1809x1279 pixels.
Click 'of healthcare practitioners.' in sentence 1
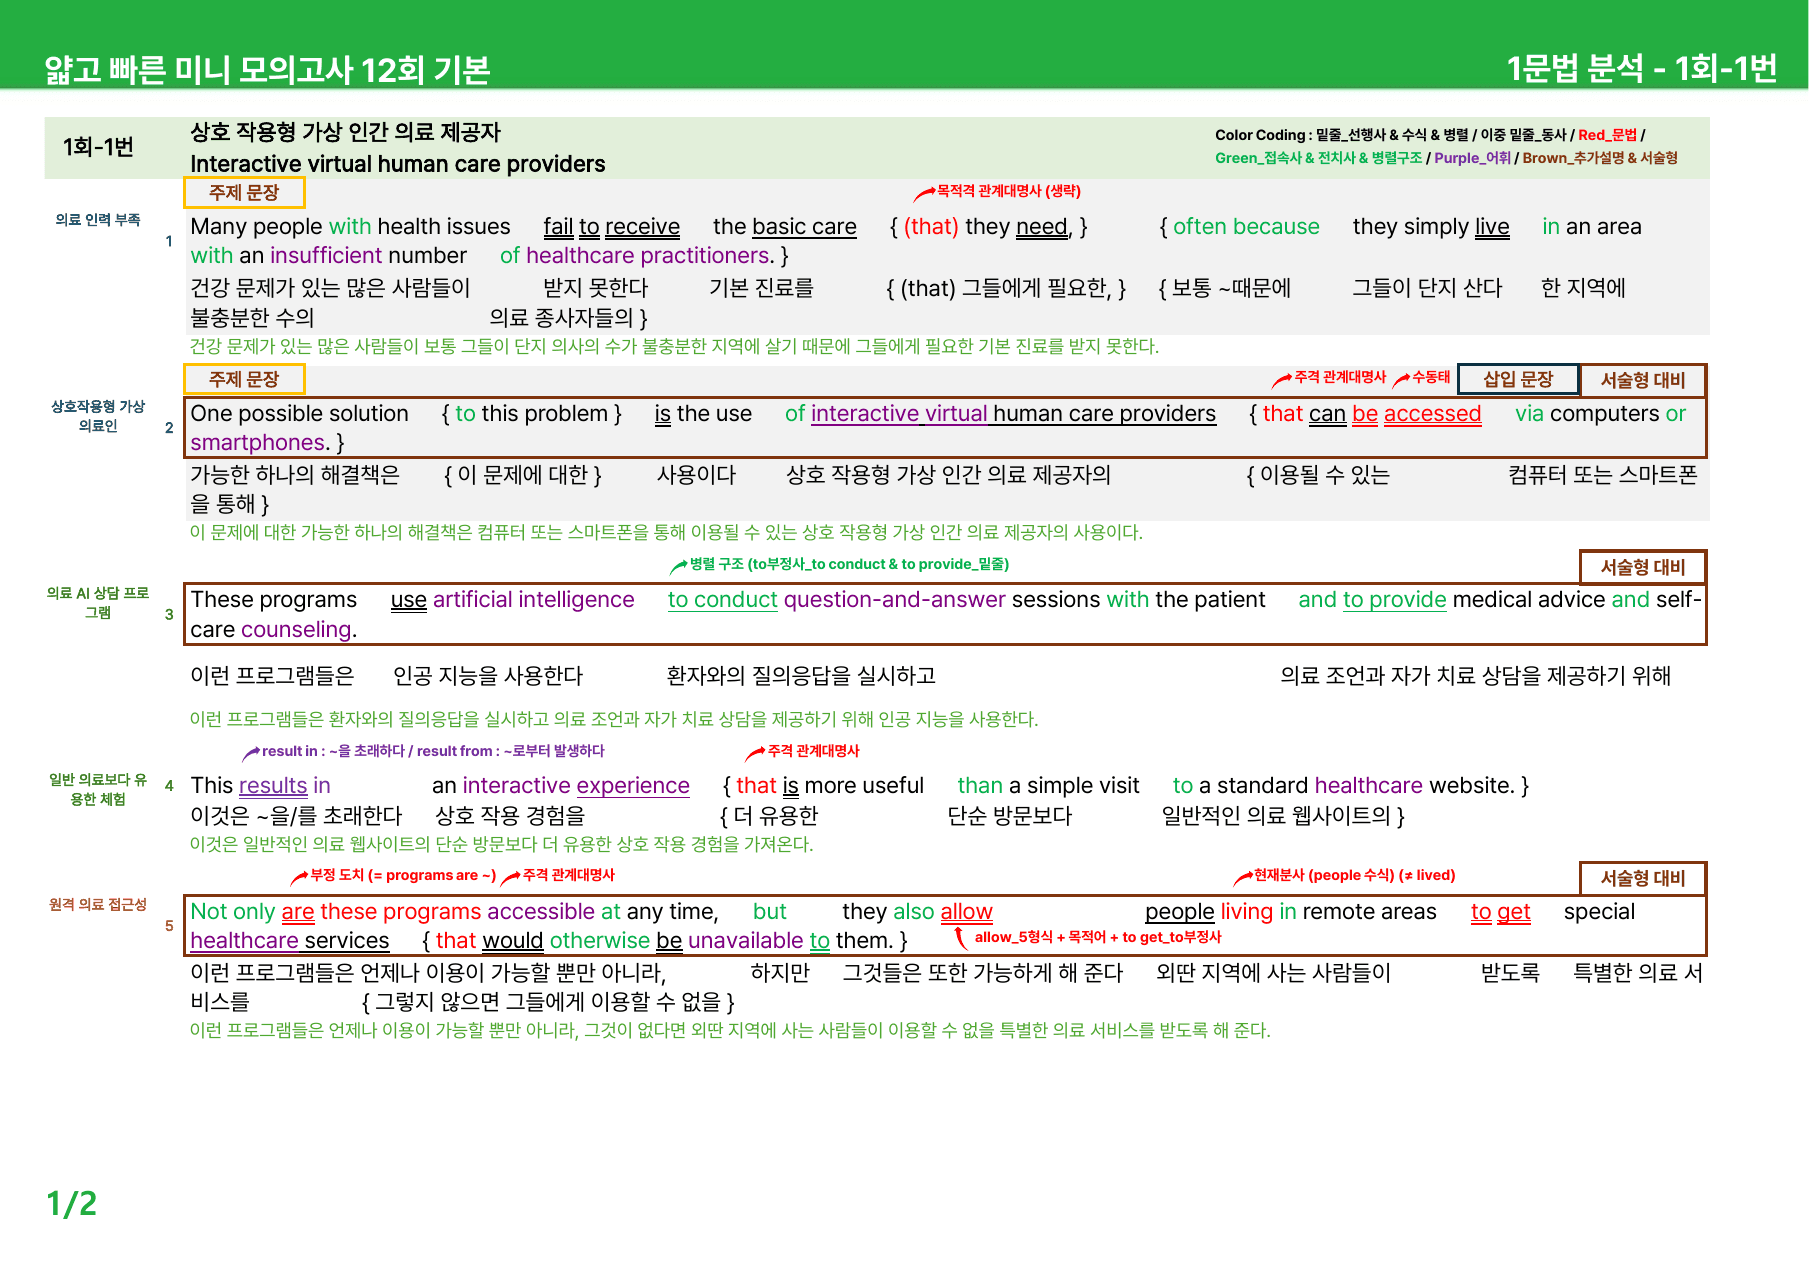[x=636, y=256]
